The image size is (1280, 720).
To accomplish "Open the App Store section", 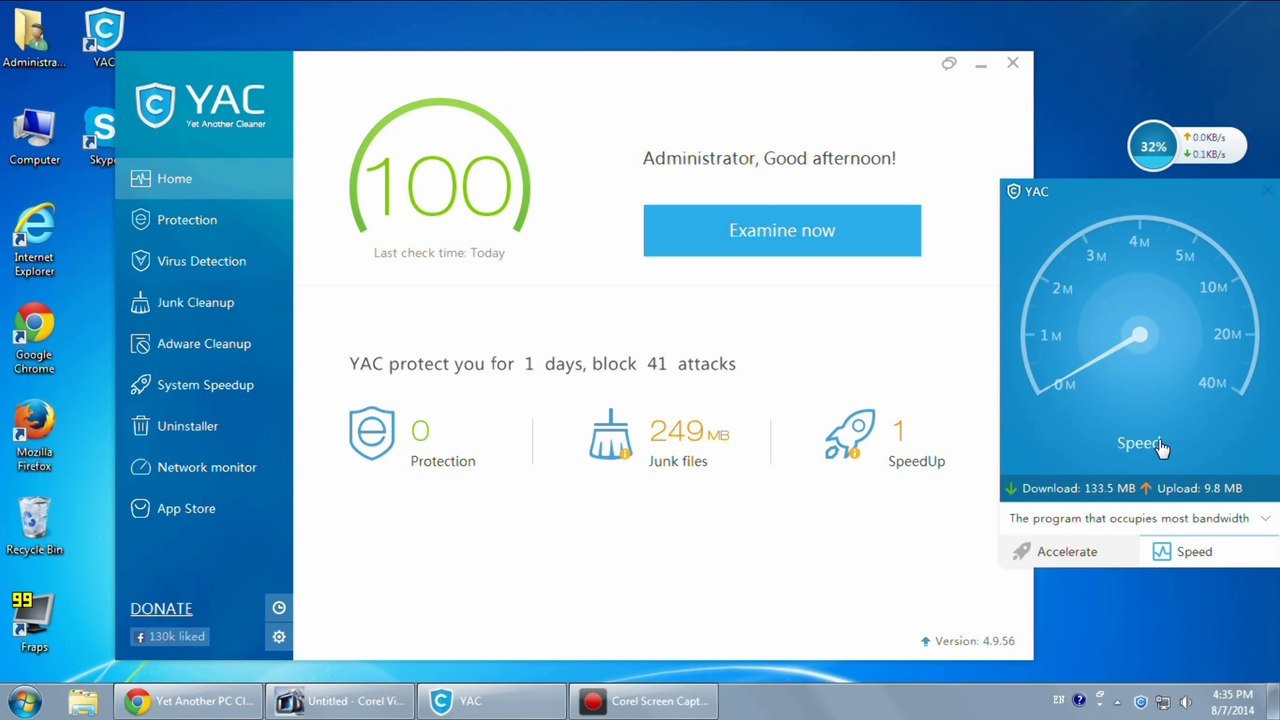I will click(204, 509).
